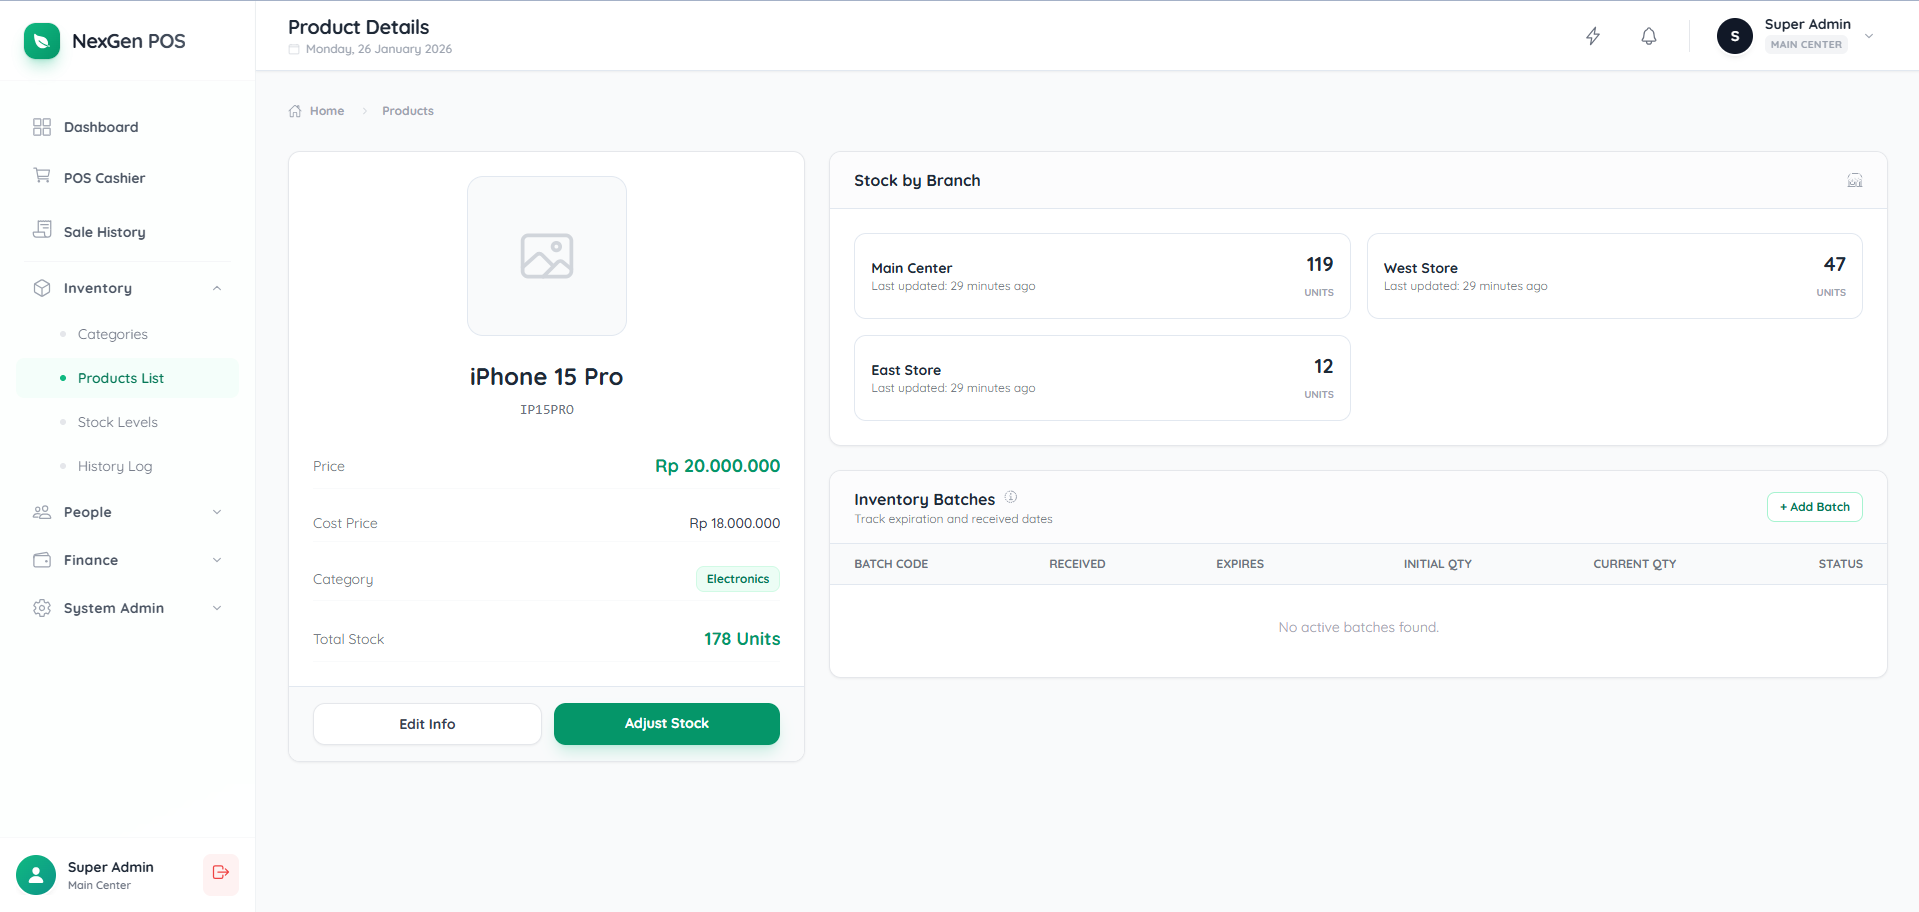The image size is (1919, 912).
Task: Open POS Cashier using its cart icon
Action: pos(41,177)
